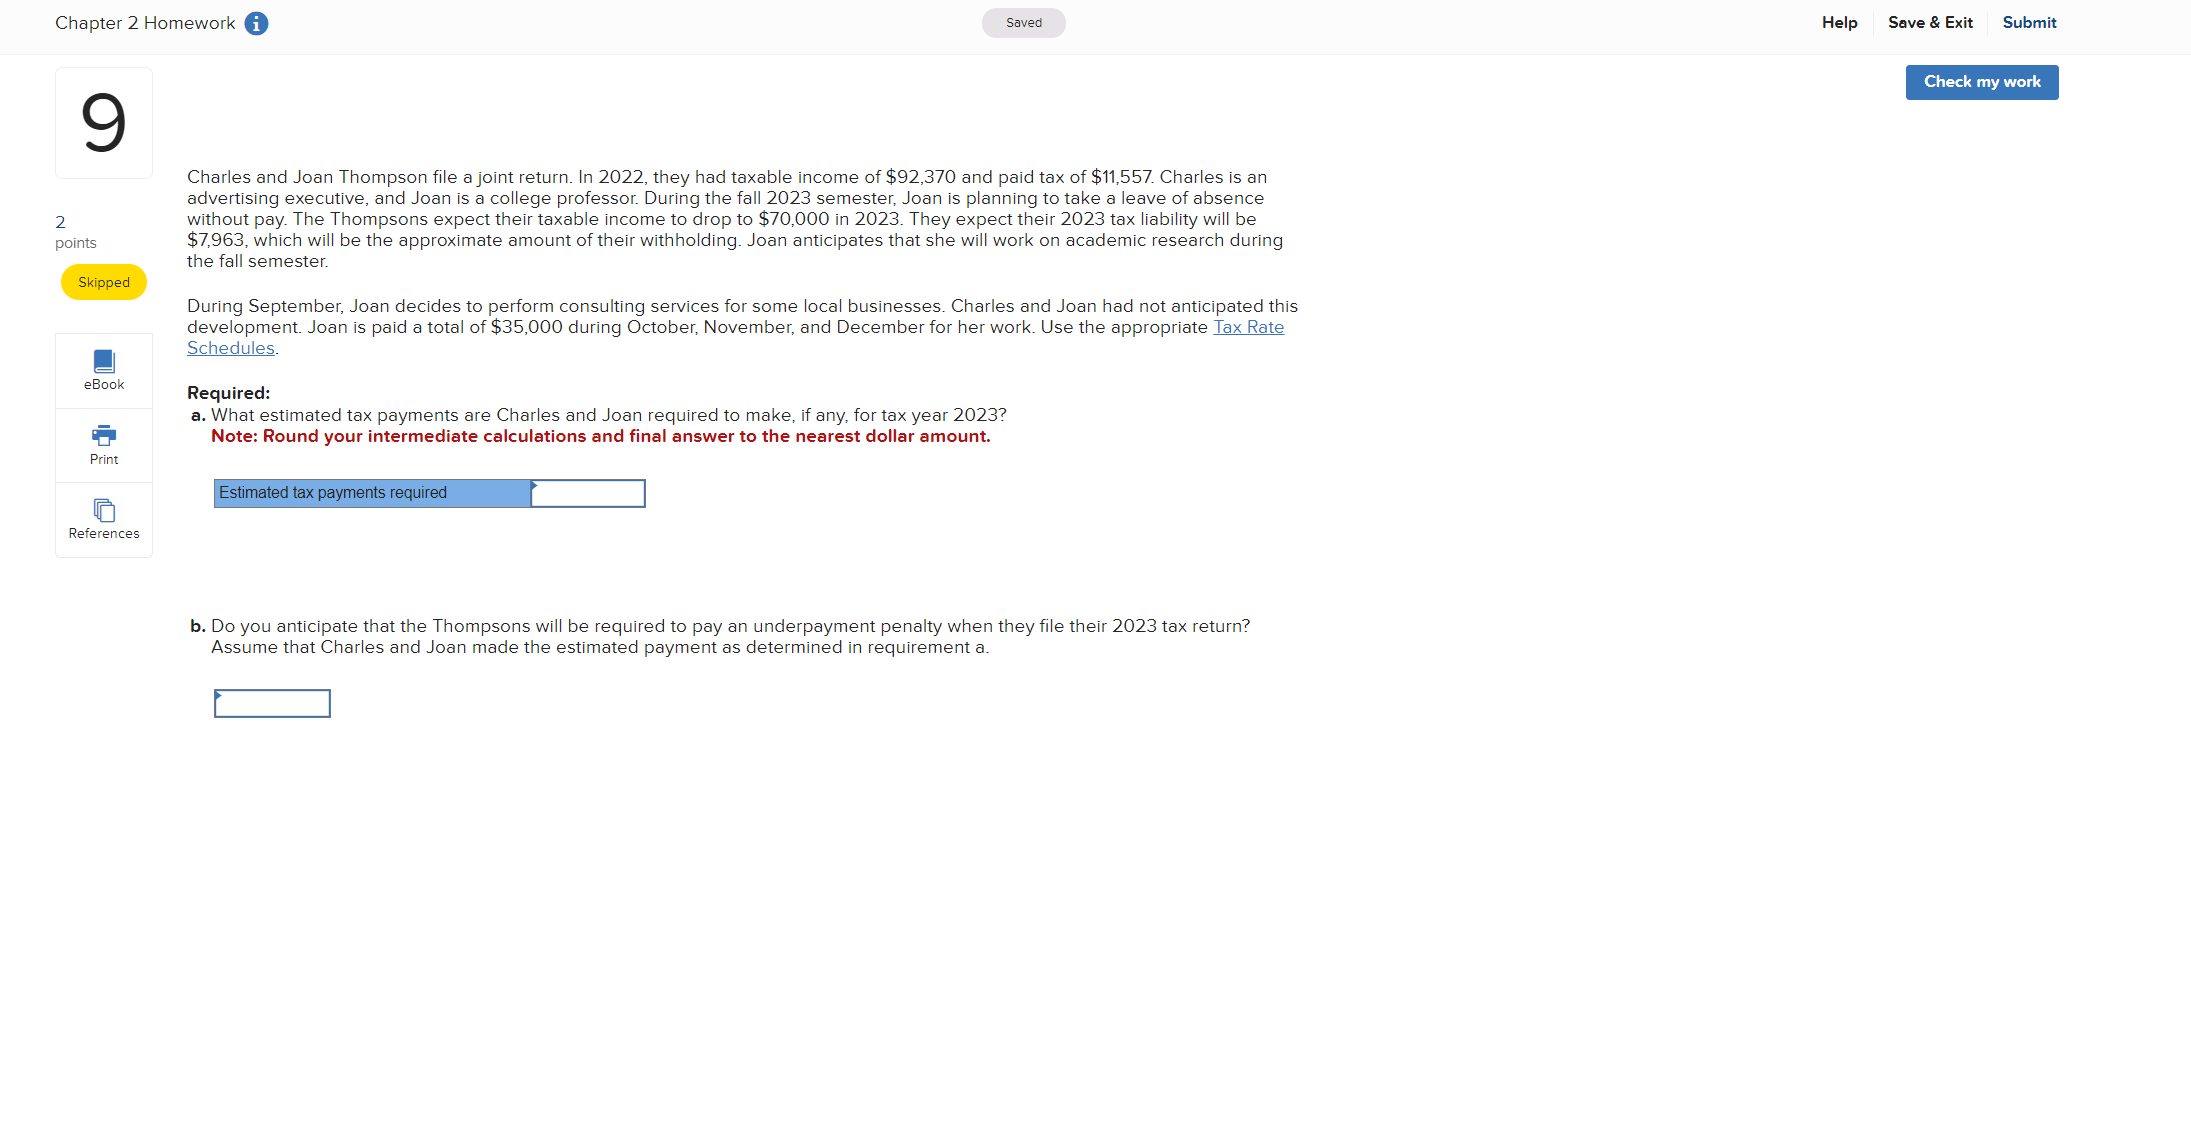
Task: Click the eBook text label
Action: coord(104,385)
